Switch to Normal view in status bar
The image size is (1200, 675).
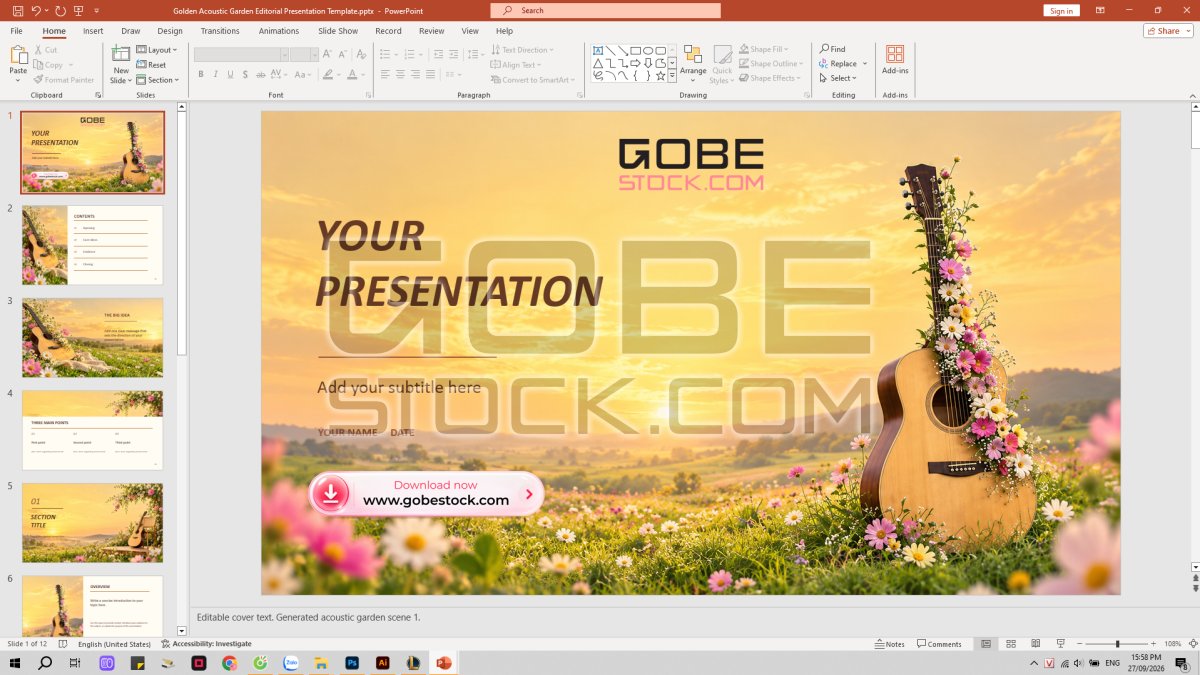click(986, 644)
